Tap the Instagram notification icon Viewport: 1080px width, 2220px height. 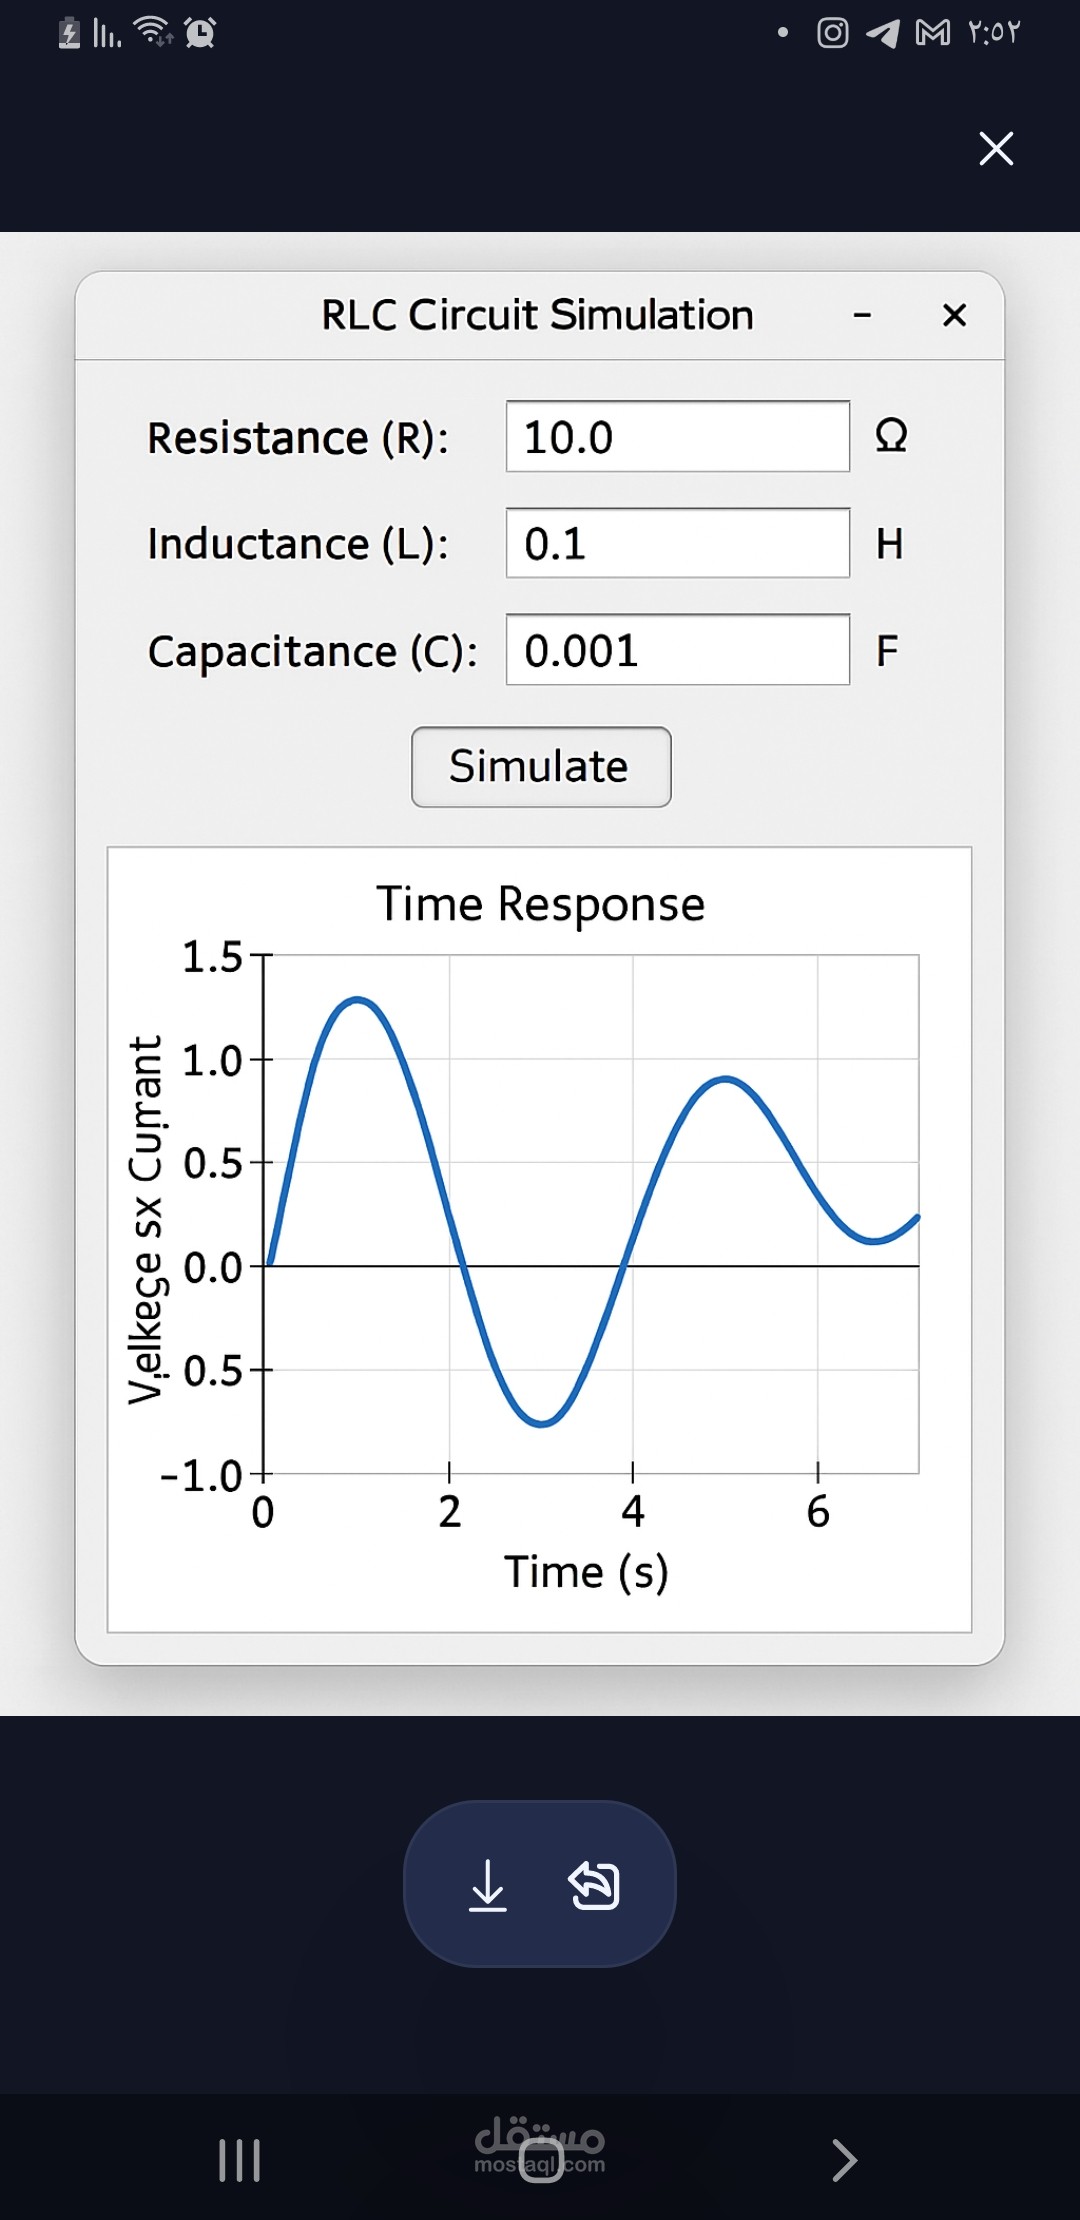(x=832, y=33)
